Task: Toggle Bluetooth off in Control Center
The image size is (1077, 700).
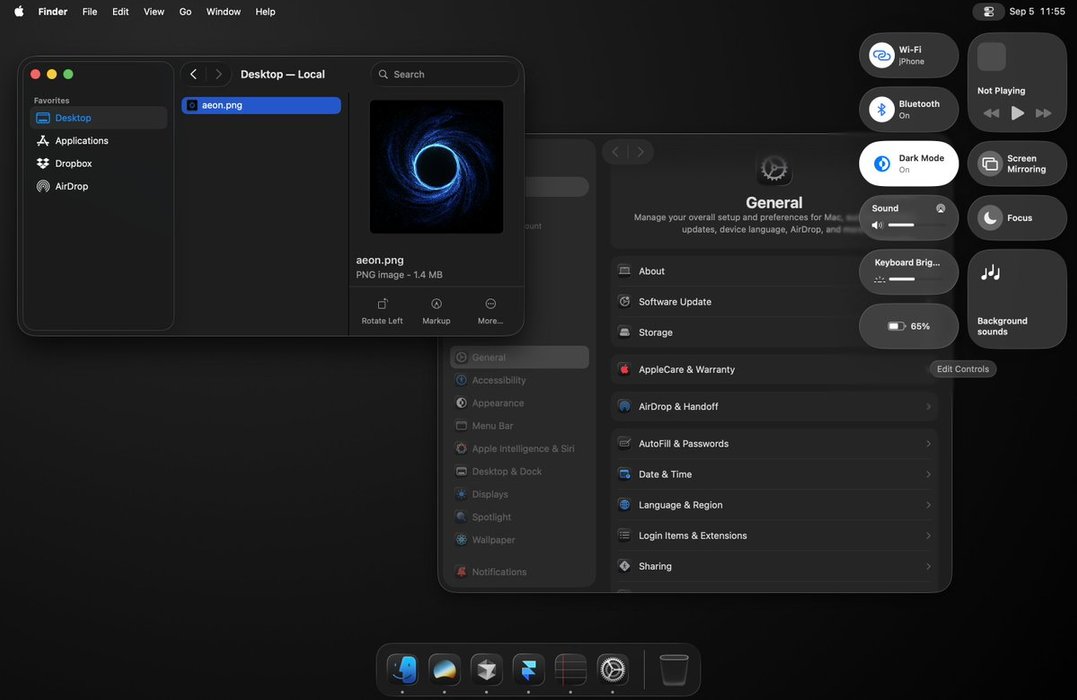Action: (x=881, y=110)
